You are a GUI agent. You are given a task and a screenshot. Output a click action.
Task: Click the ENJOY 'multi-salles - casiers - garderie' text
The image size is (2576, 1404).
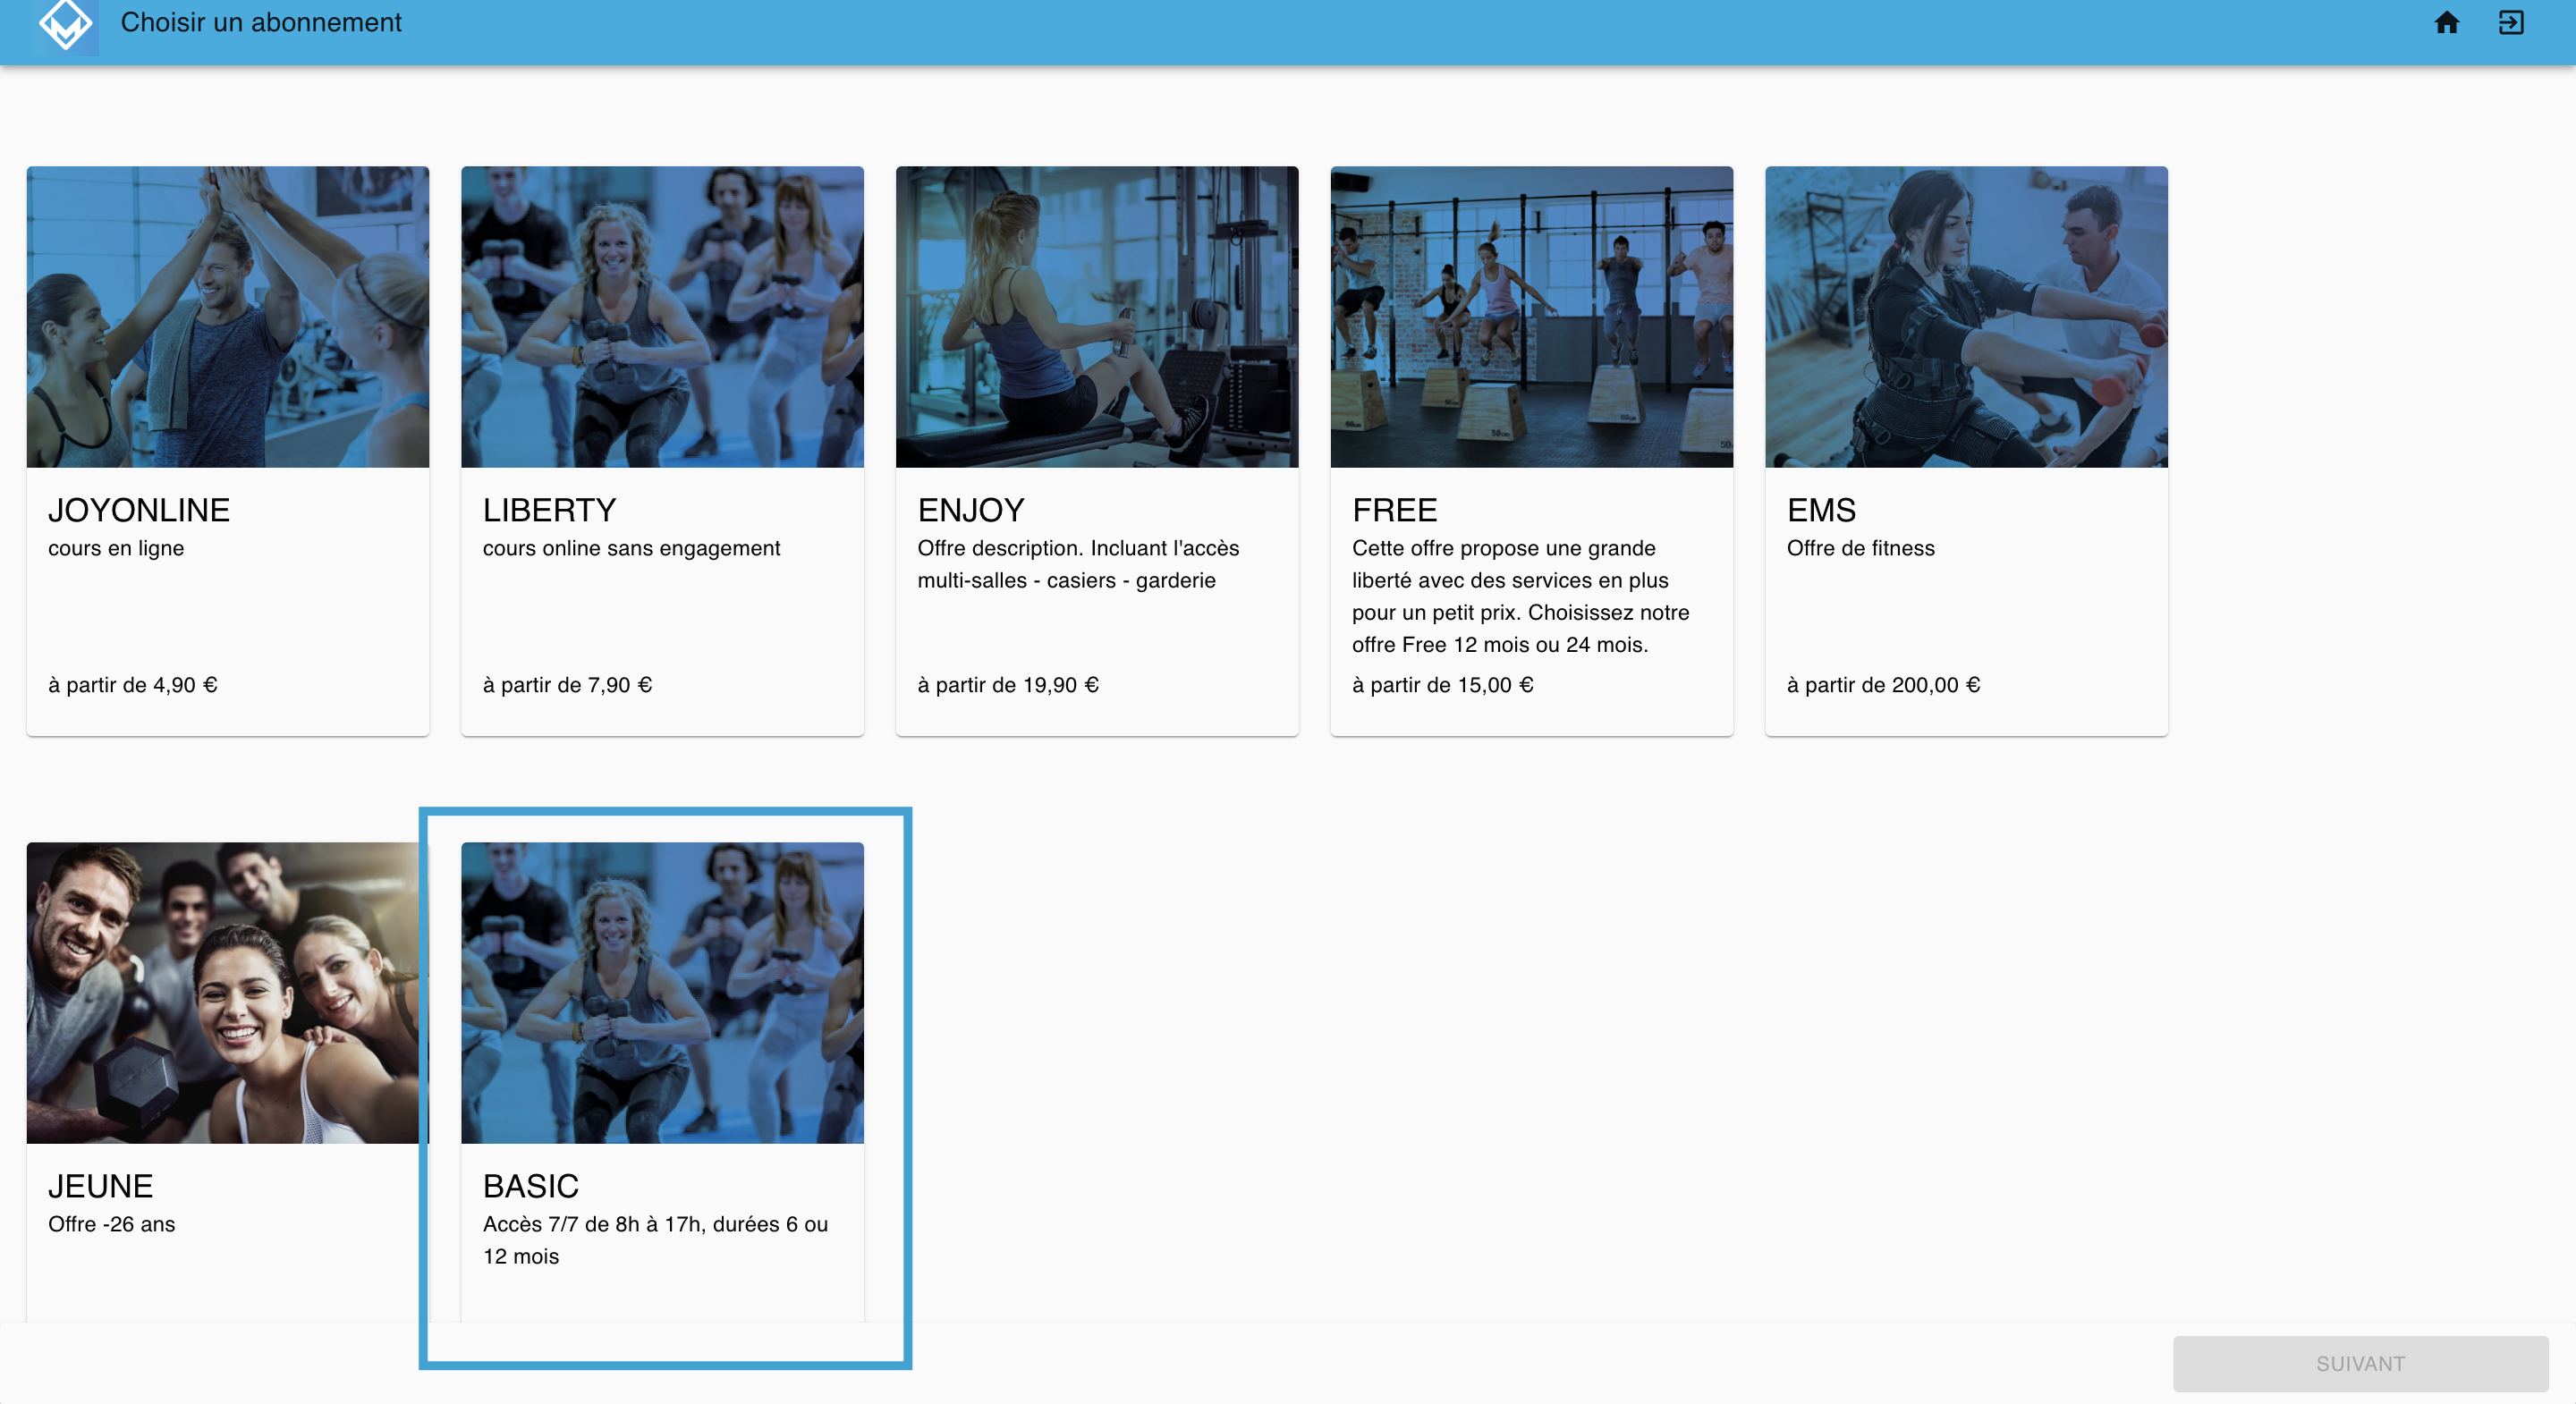[x=1066, y=580]
